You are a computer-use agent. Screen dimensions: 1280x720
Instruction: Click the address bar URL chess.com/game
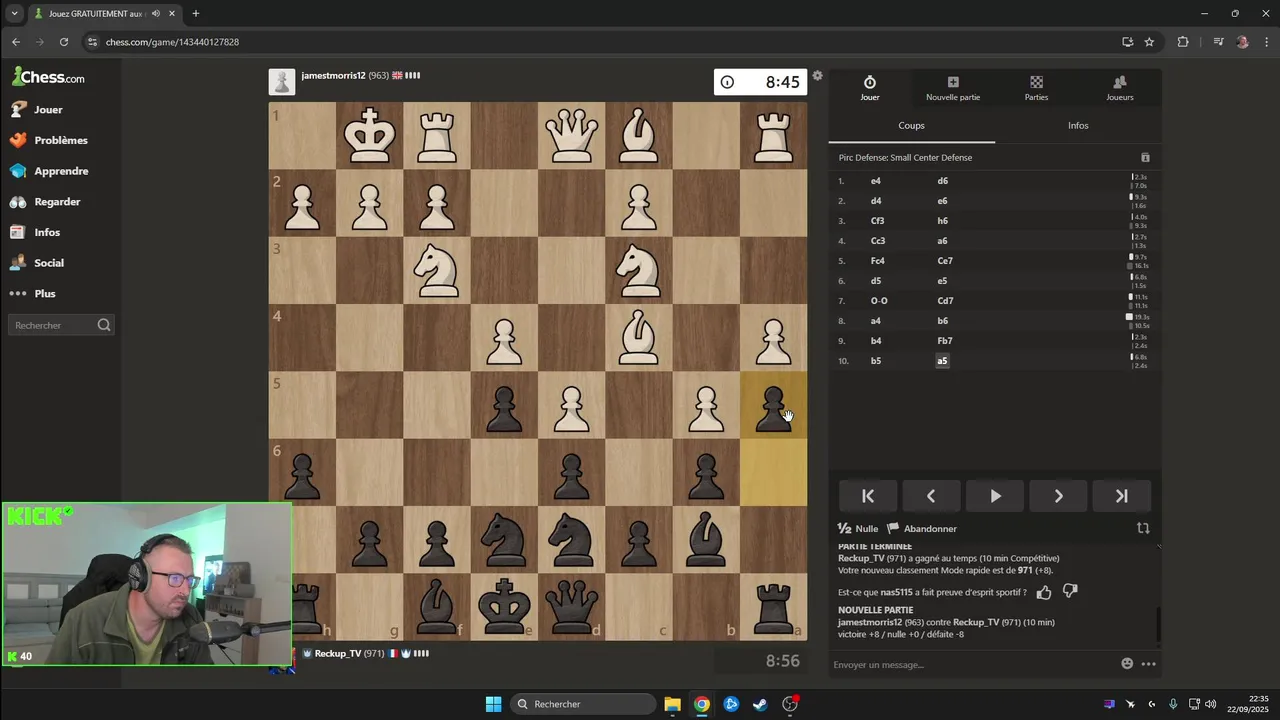pos(172,42)
